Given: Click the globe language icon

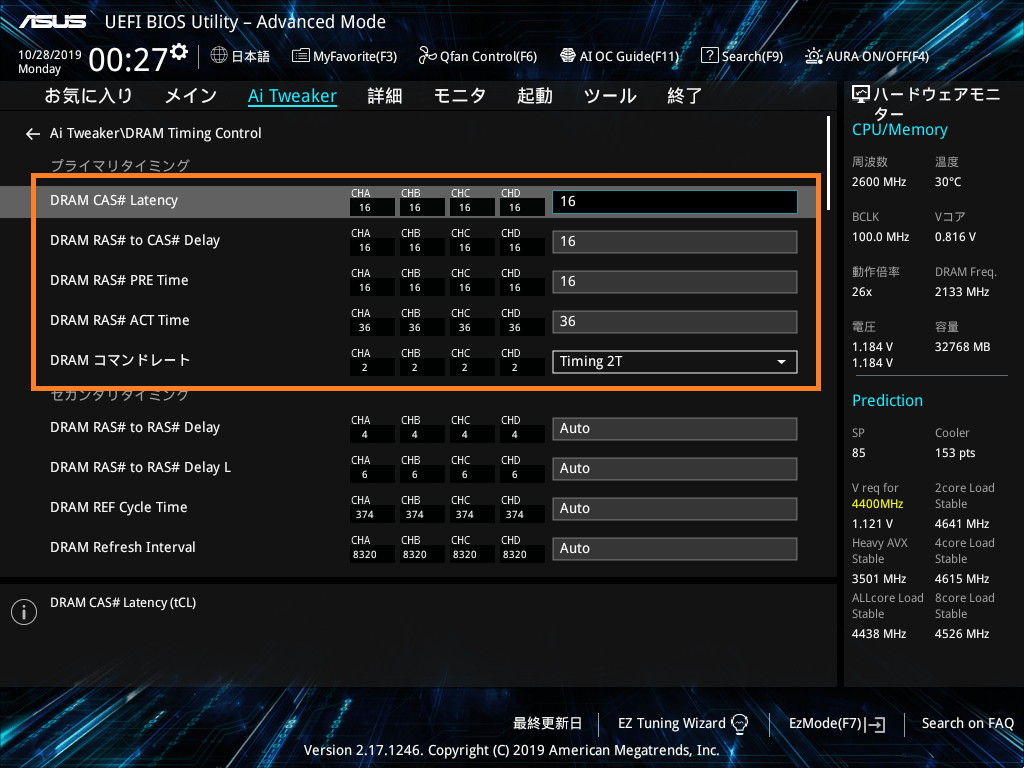Looking at the screenshot, I should click(219, 56).
